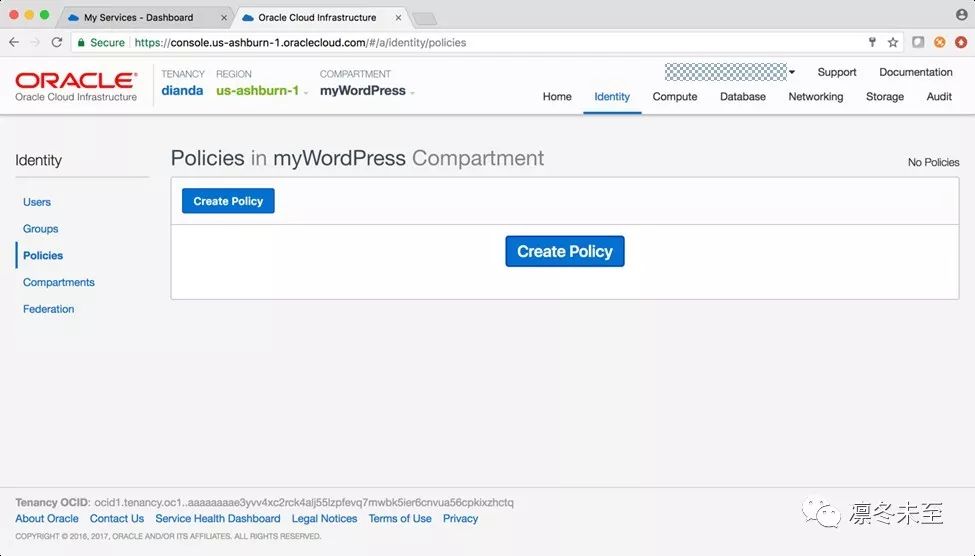Close the Oracle Cloud Infrastructure tab
This screenshot has width=975, height=556.
point(399,18)
